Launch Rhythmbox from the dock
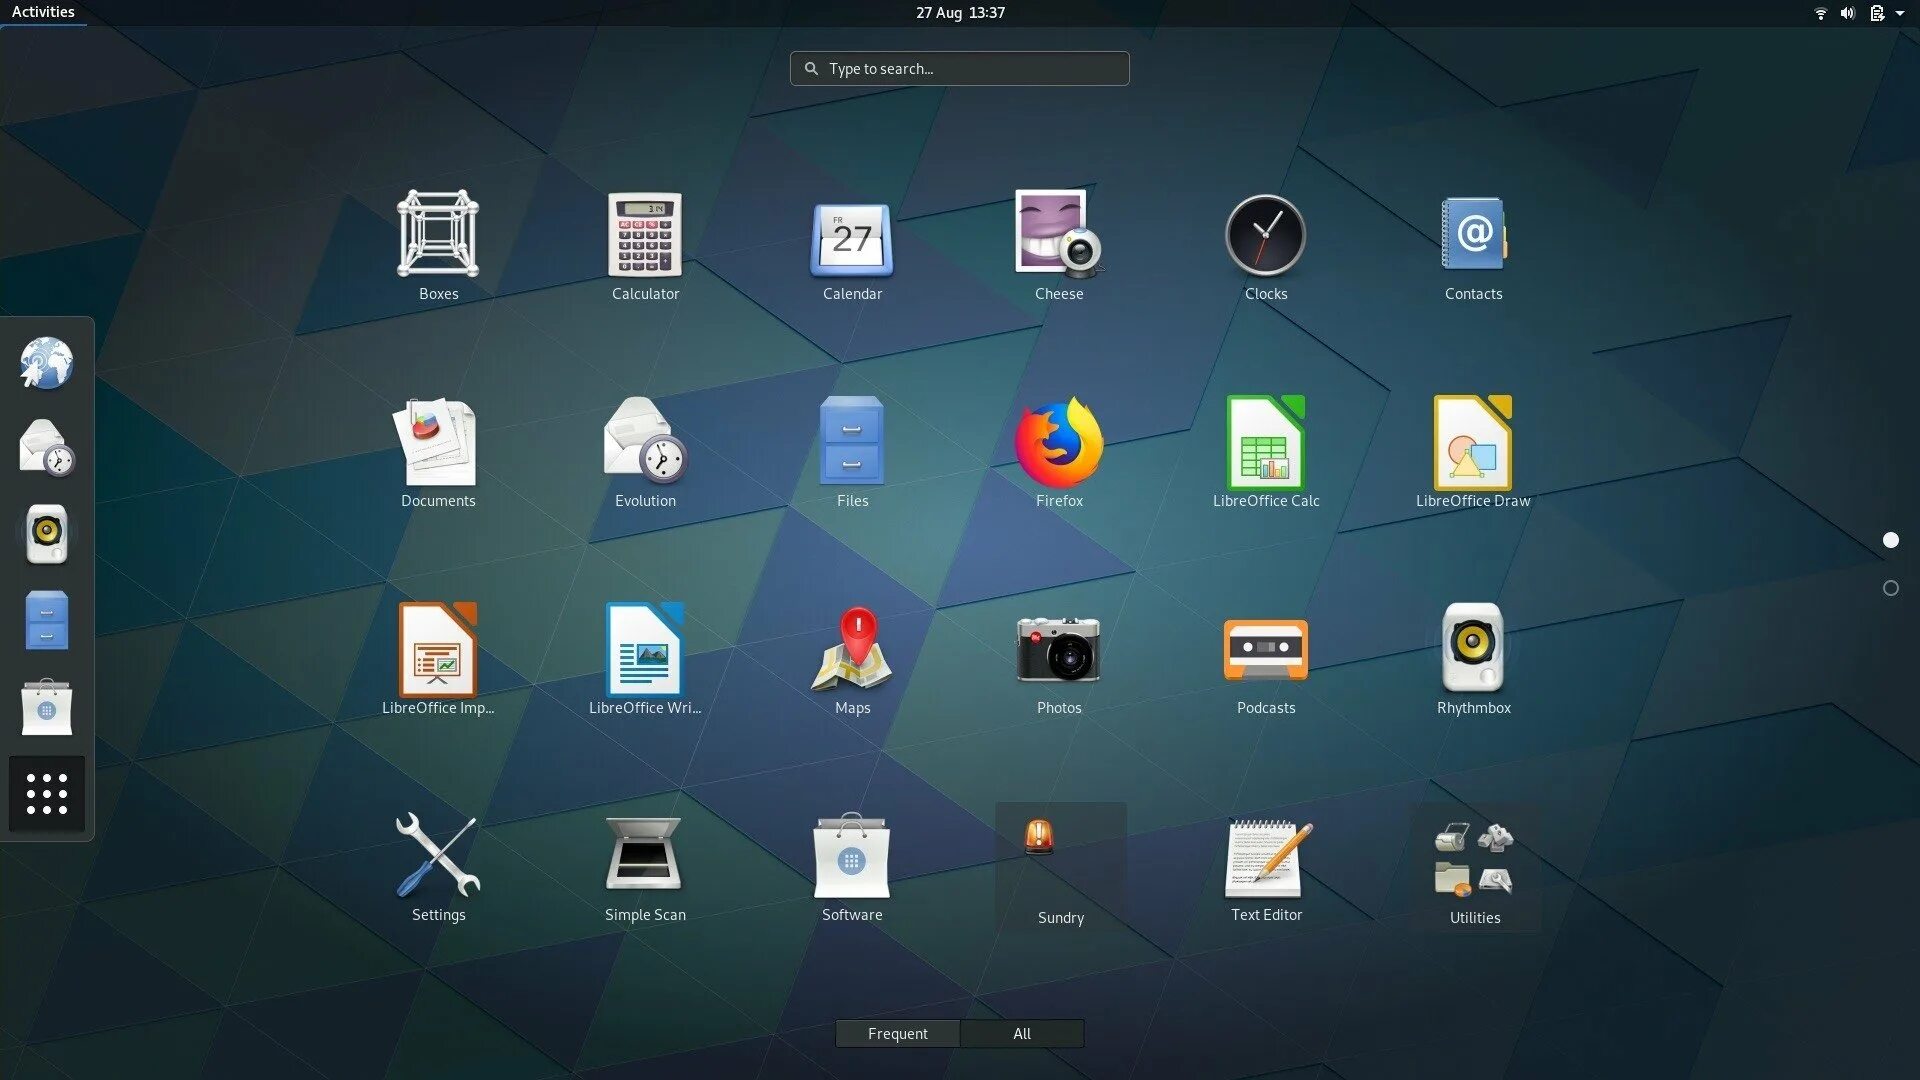The width and height of the screenshot is (1920, 1080). pos(46,533)
